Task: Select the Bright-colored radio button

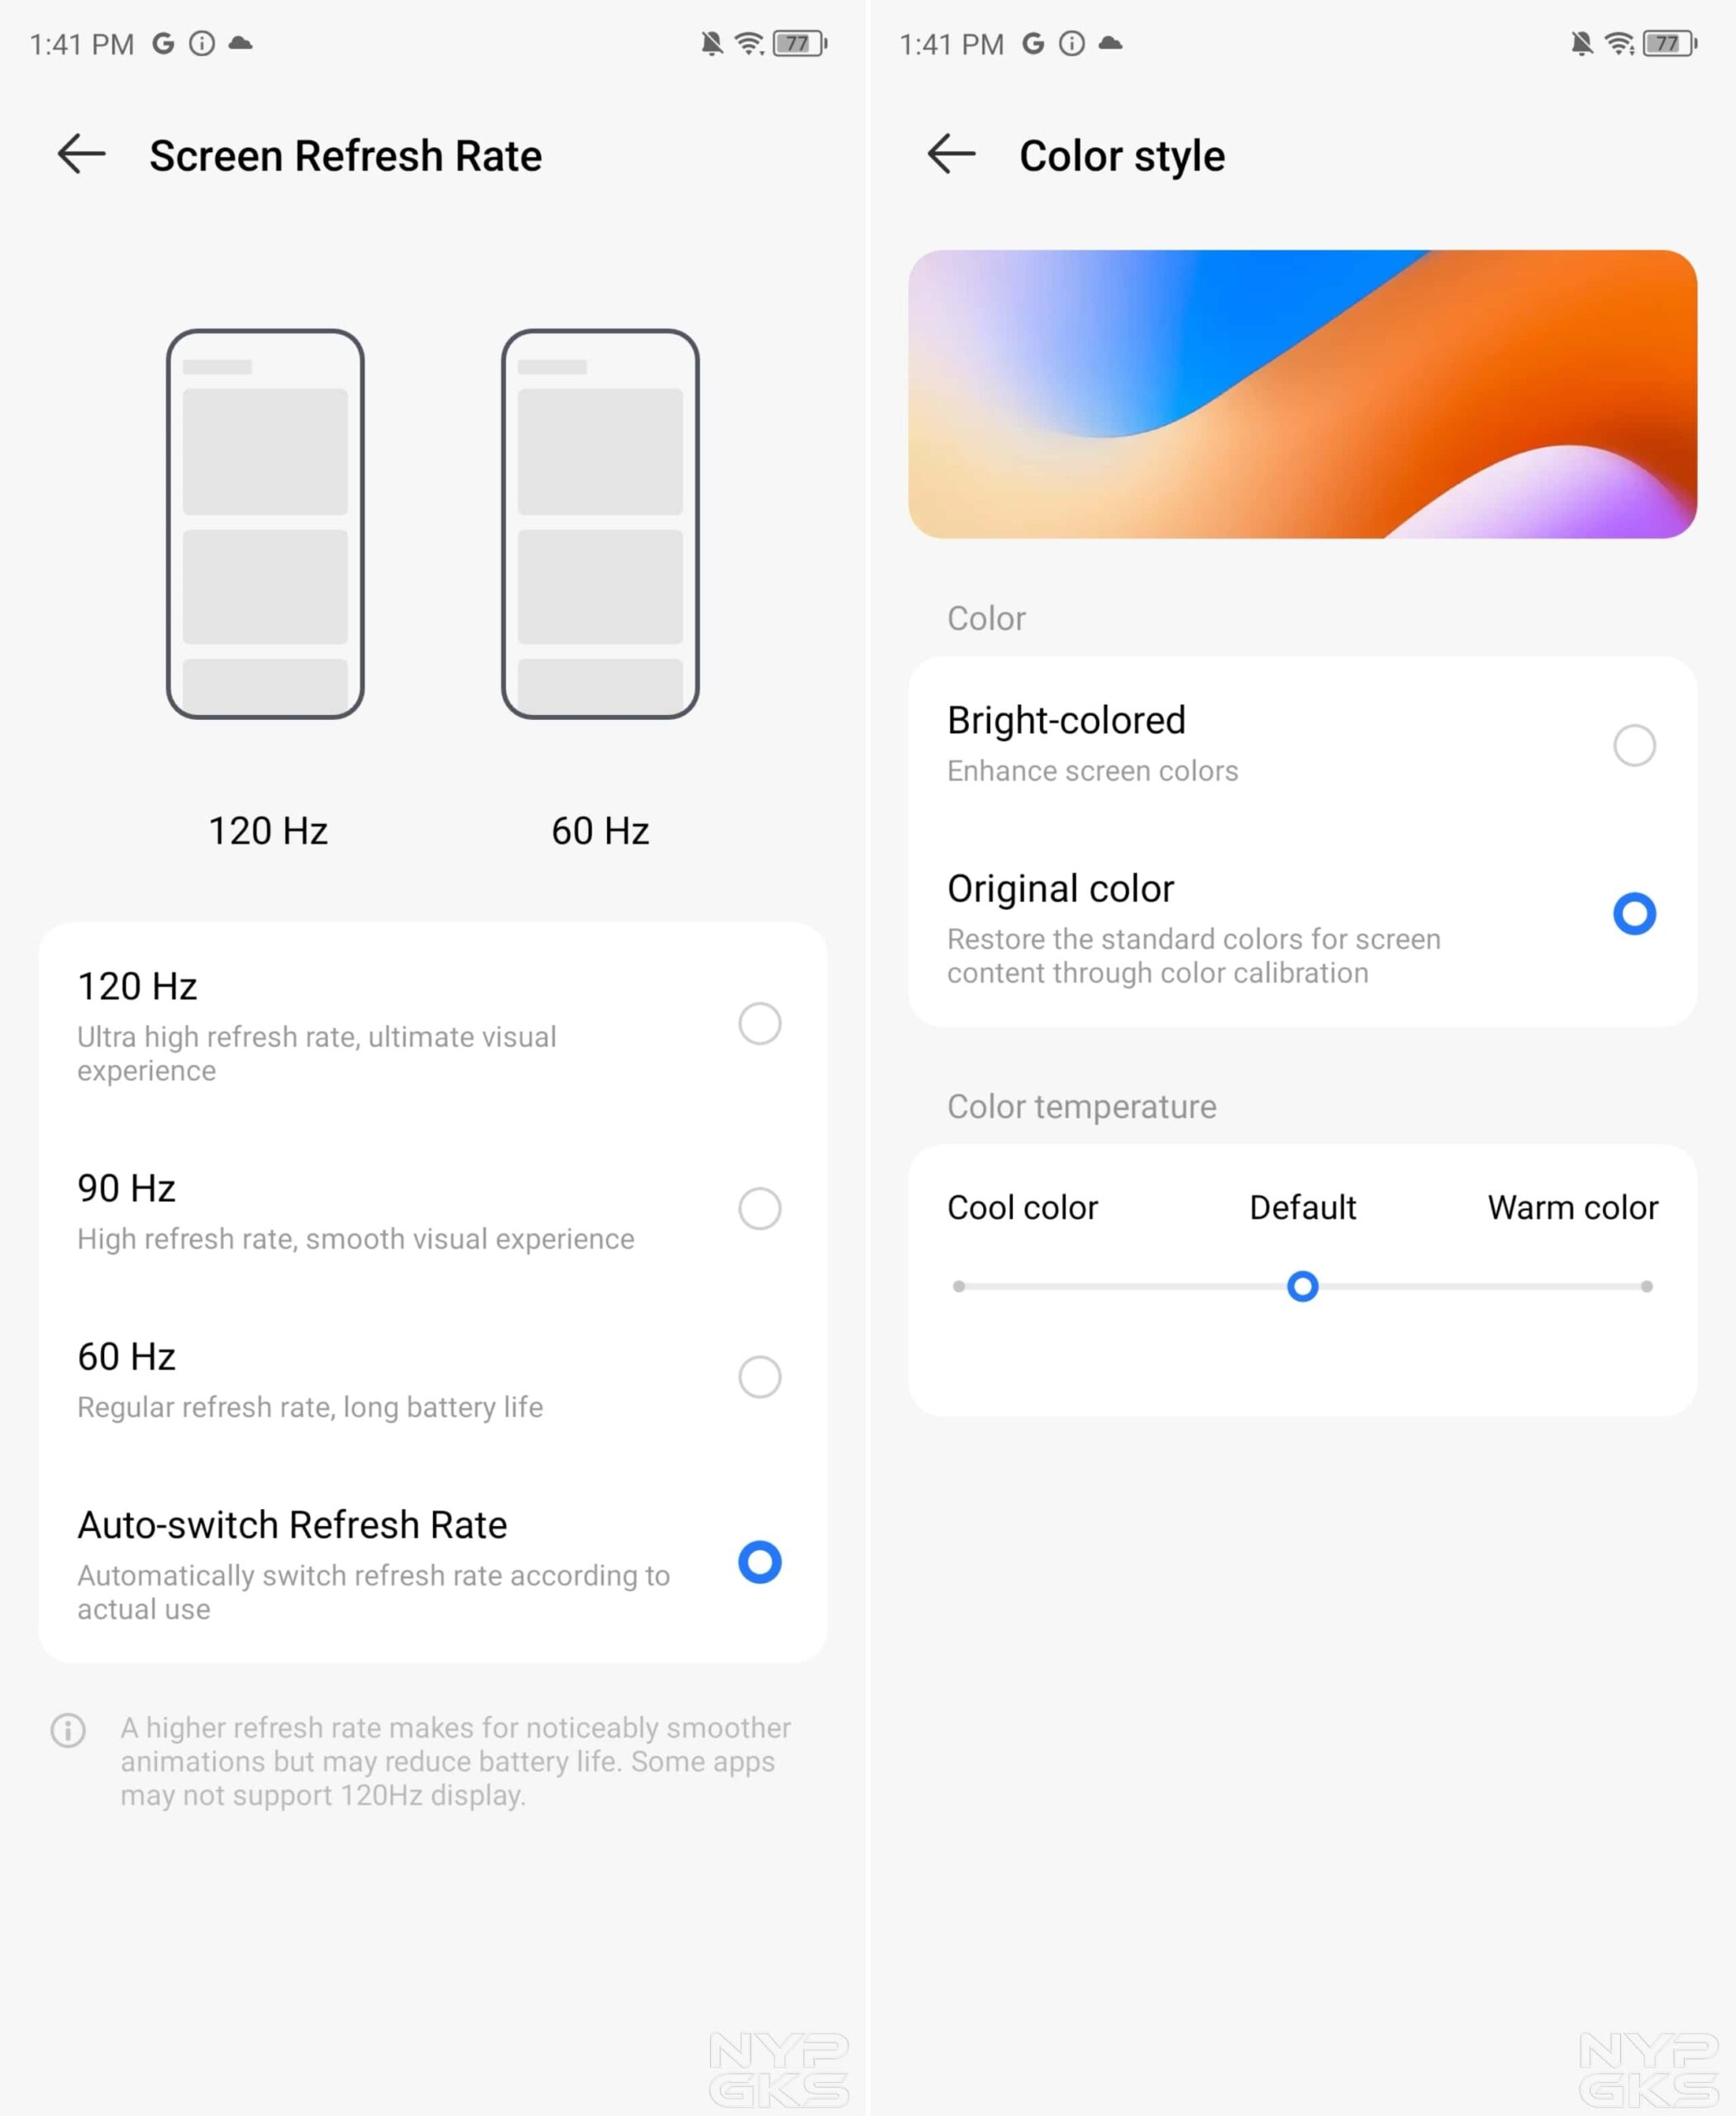Action: [x=1634, y=745]
